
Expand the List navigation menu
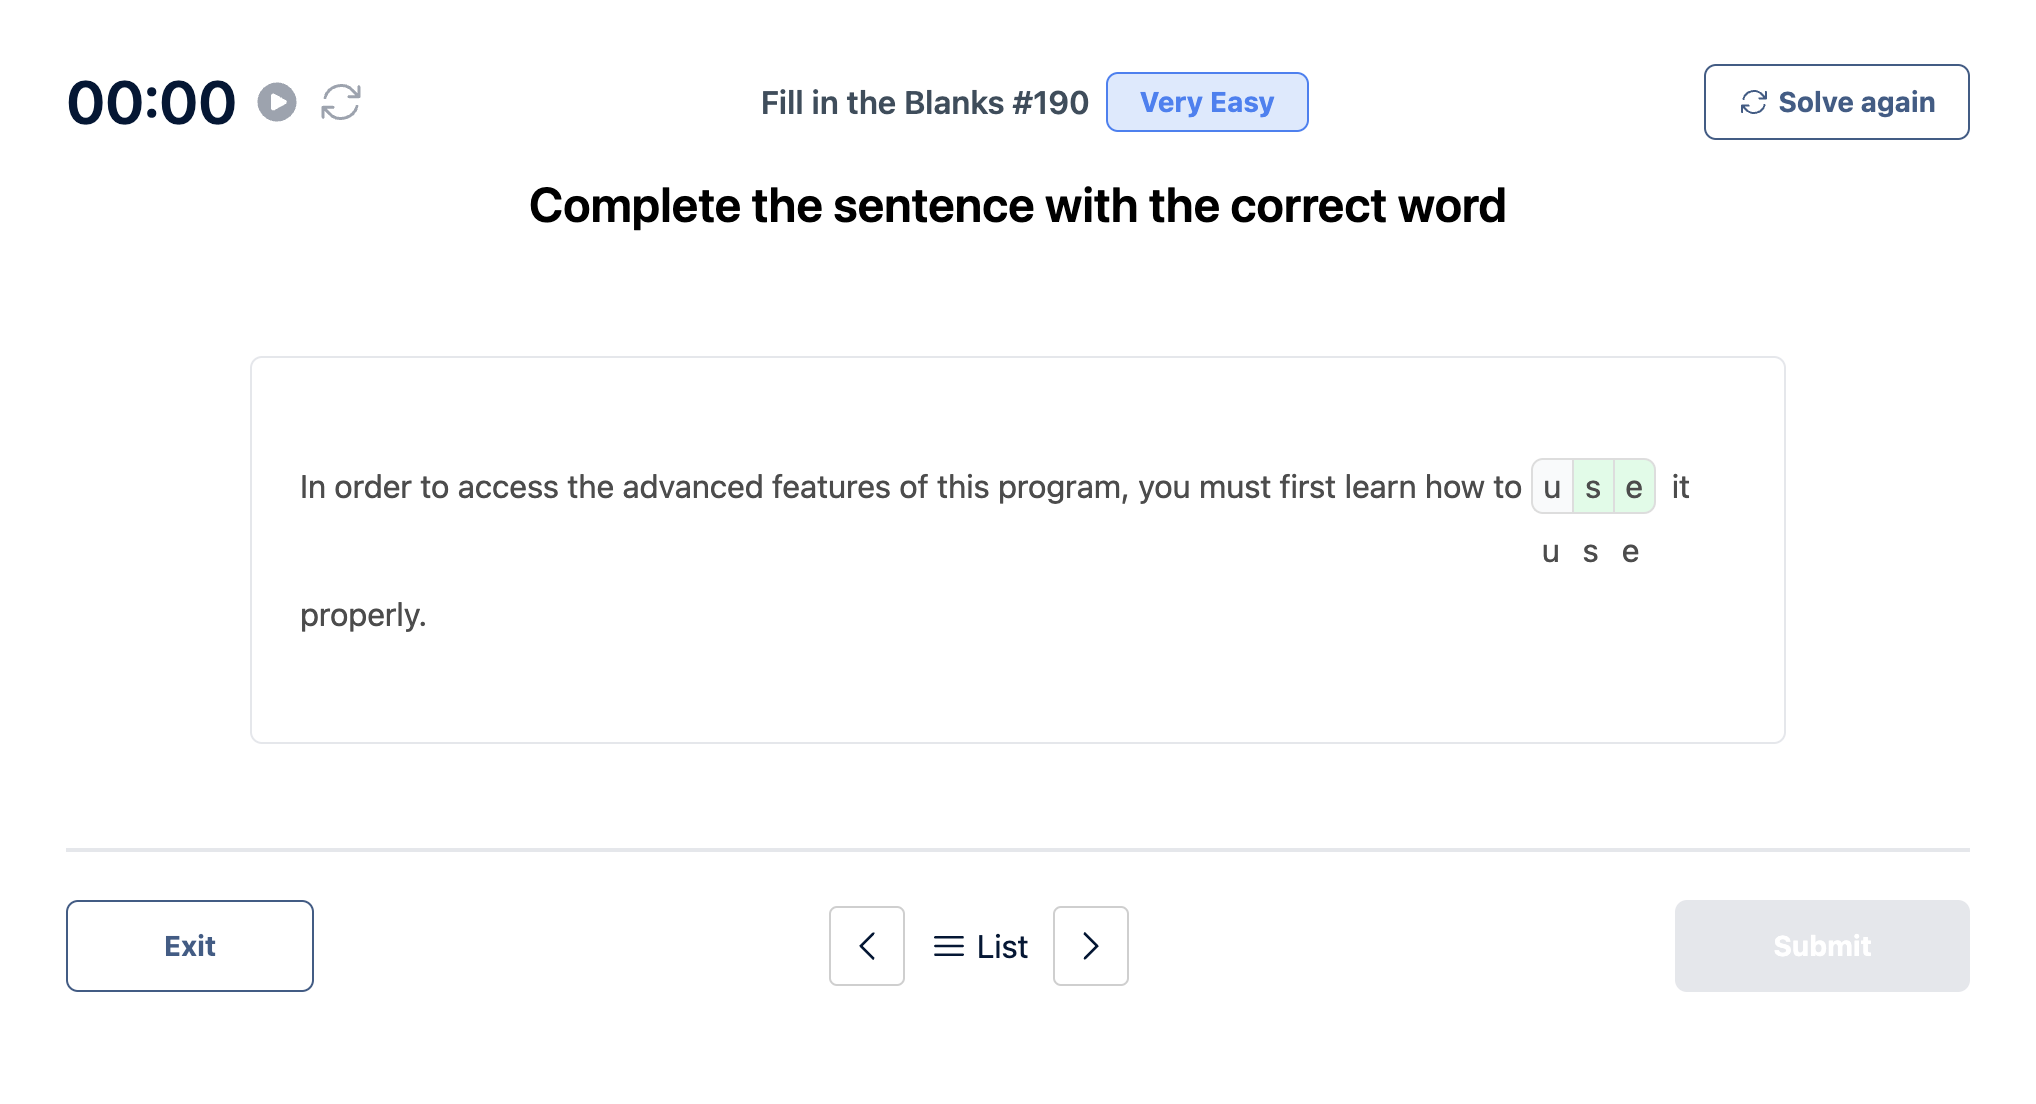[979, 945]
